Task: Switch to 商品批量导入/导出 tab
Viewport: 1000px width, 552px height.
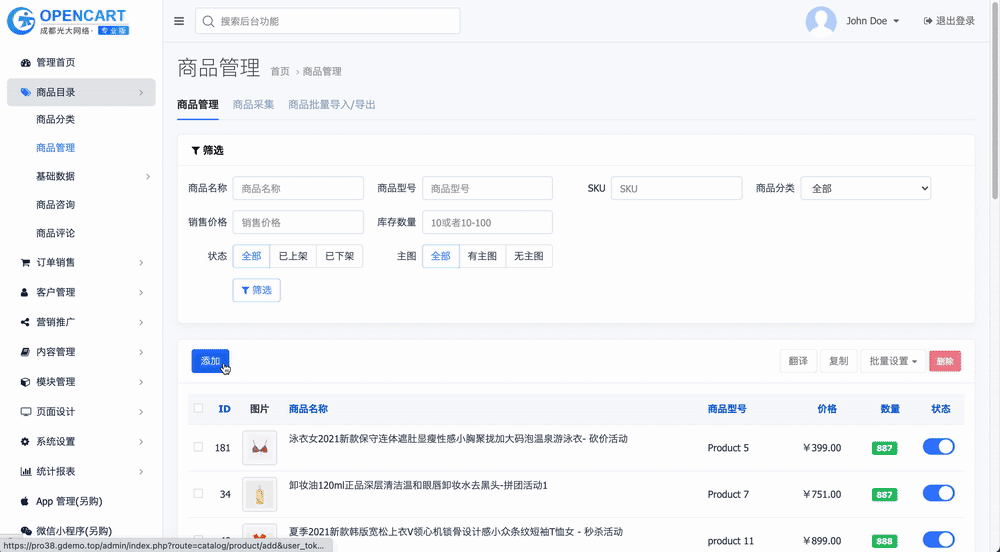Action: [332, 104]
